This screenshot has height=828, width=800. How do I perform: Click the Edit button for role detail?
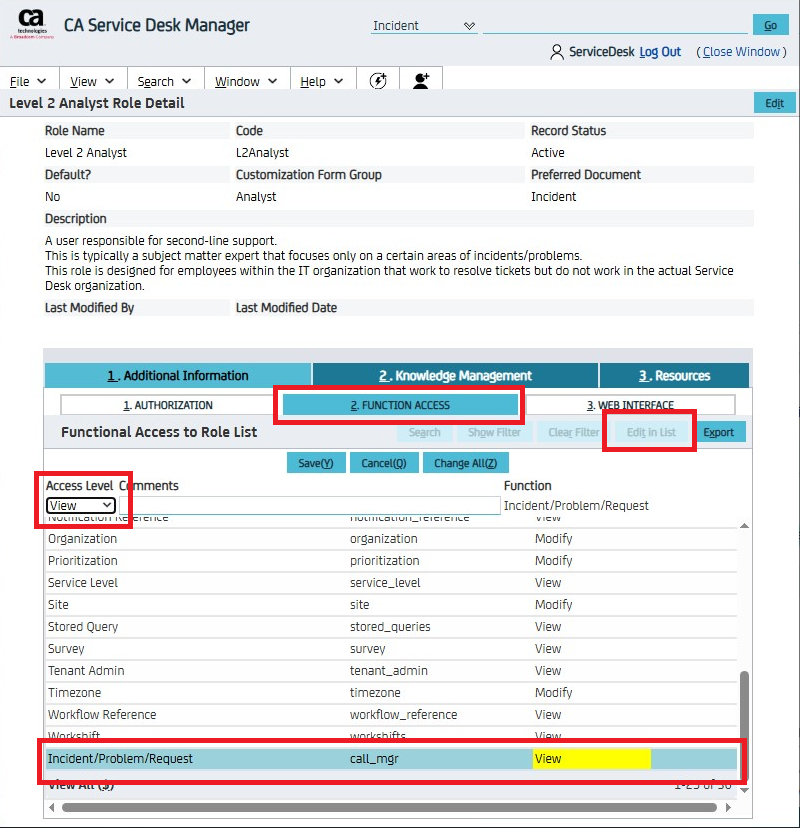774,103
